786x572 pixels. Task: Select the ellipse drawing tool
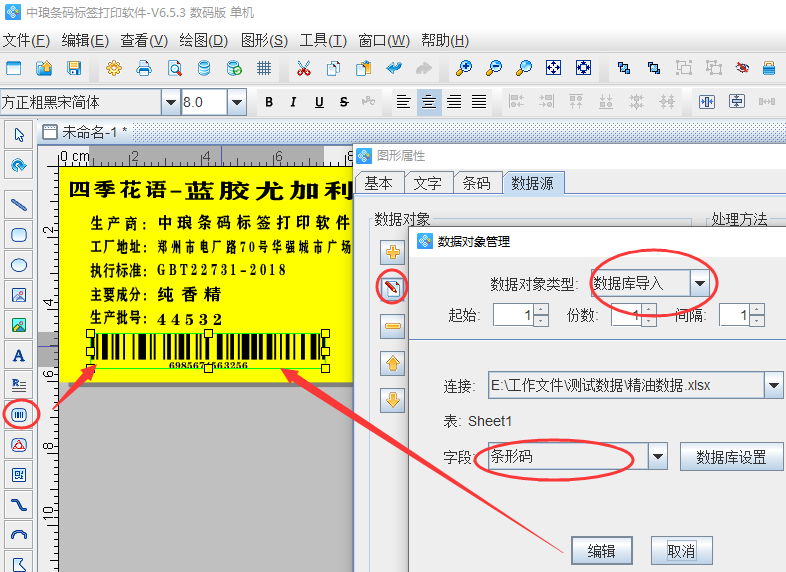tap(18, 265)
